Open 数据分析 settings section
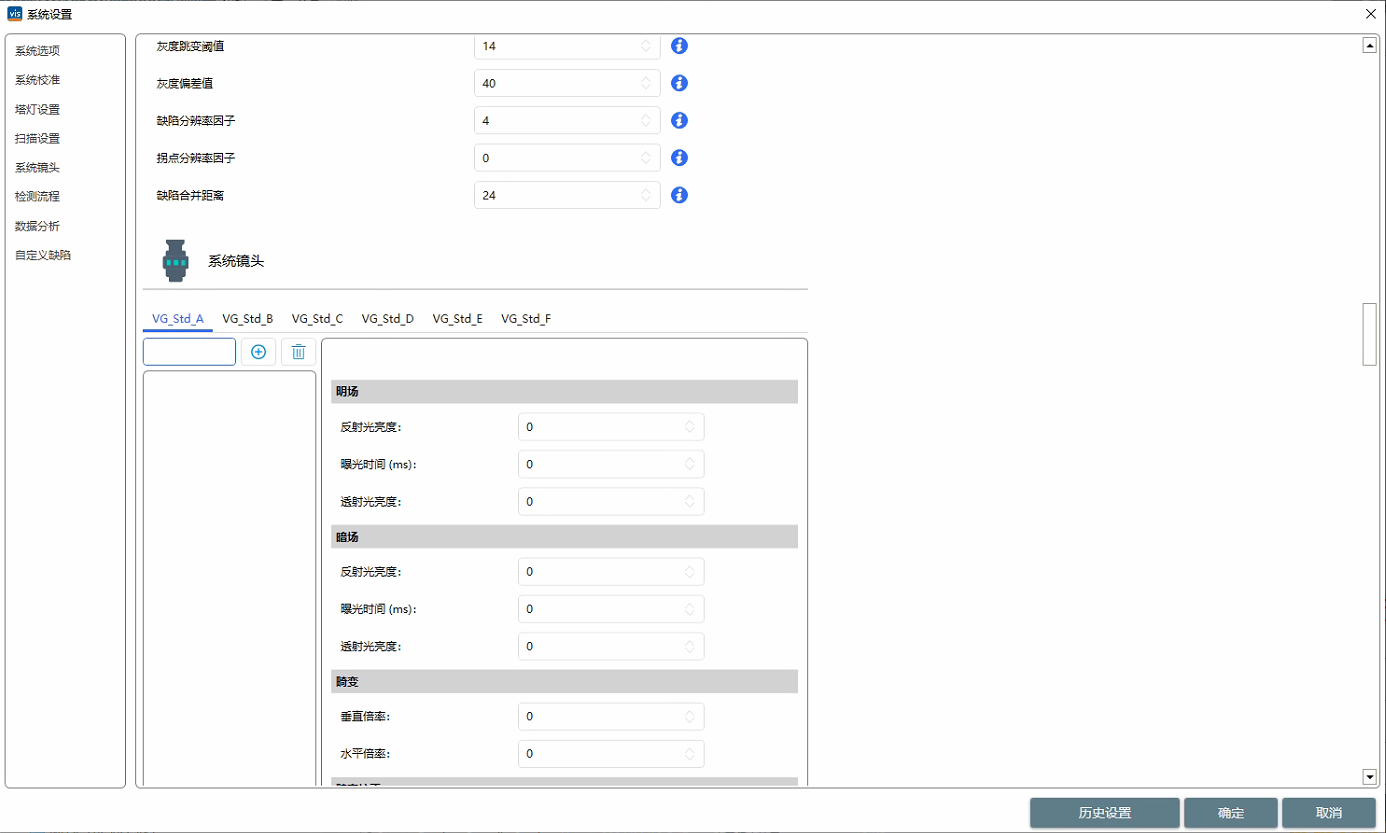Viewport: 1386px width, 833px height. [37, 226]
